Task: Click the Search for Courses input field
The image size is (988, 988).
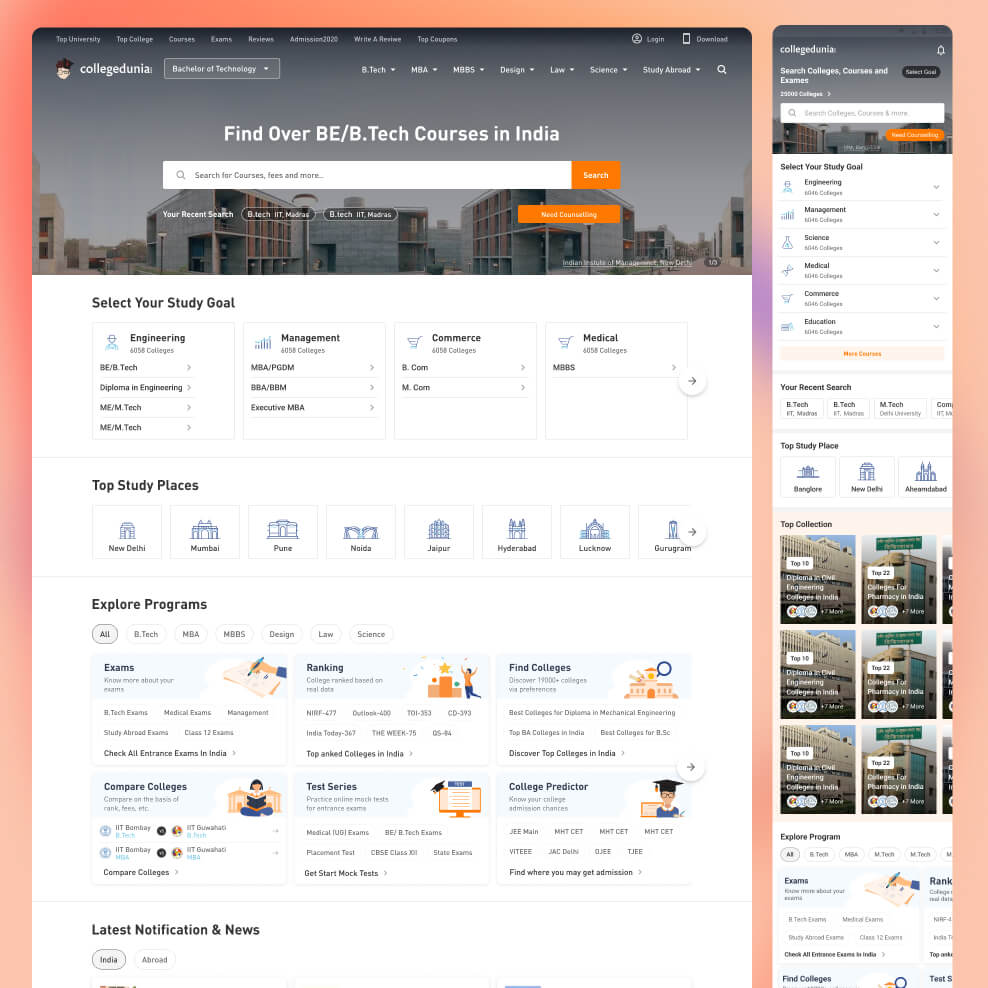Action: (367, 175)
